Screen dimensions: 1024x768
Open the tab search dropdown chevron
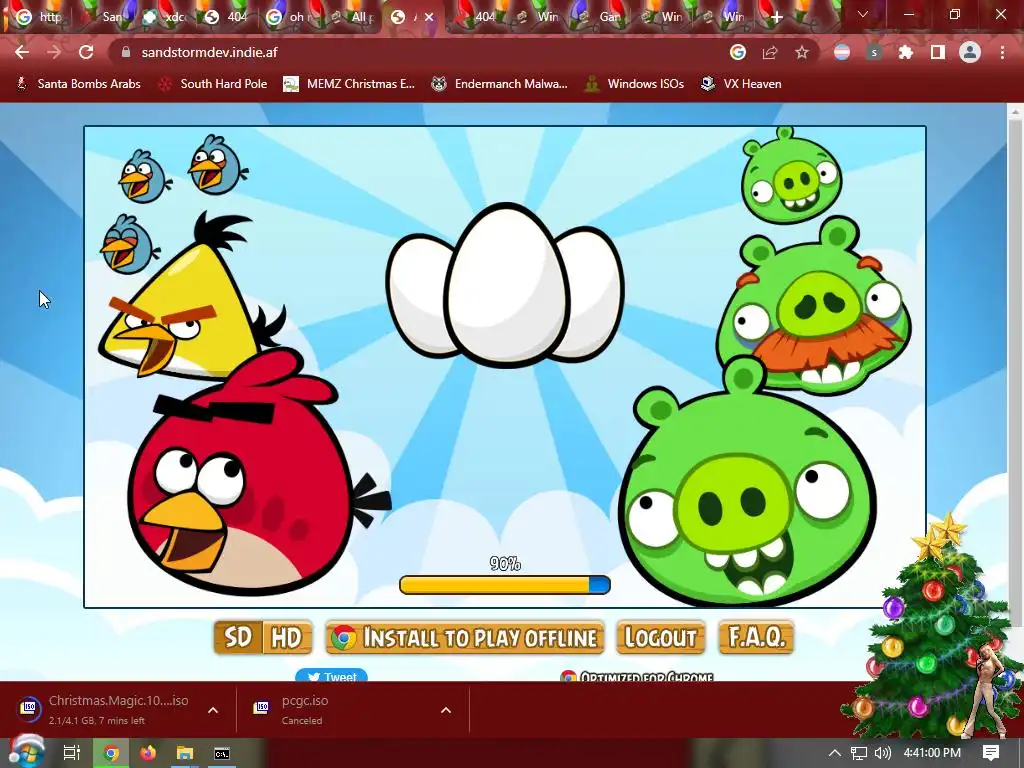(863, 14)
